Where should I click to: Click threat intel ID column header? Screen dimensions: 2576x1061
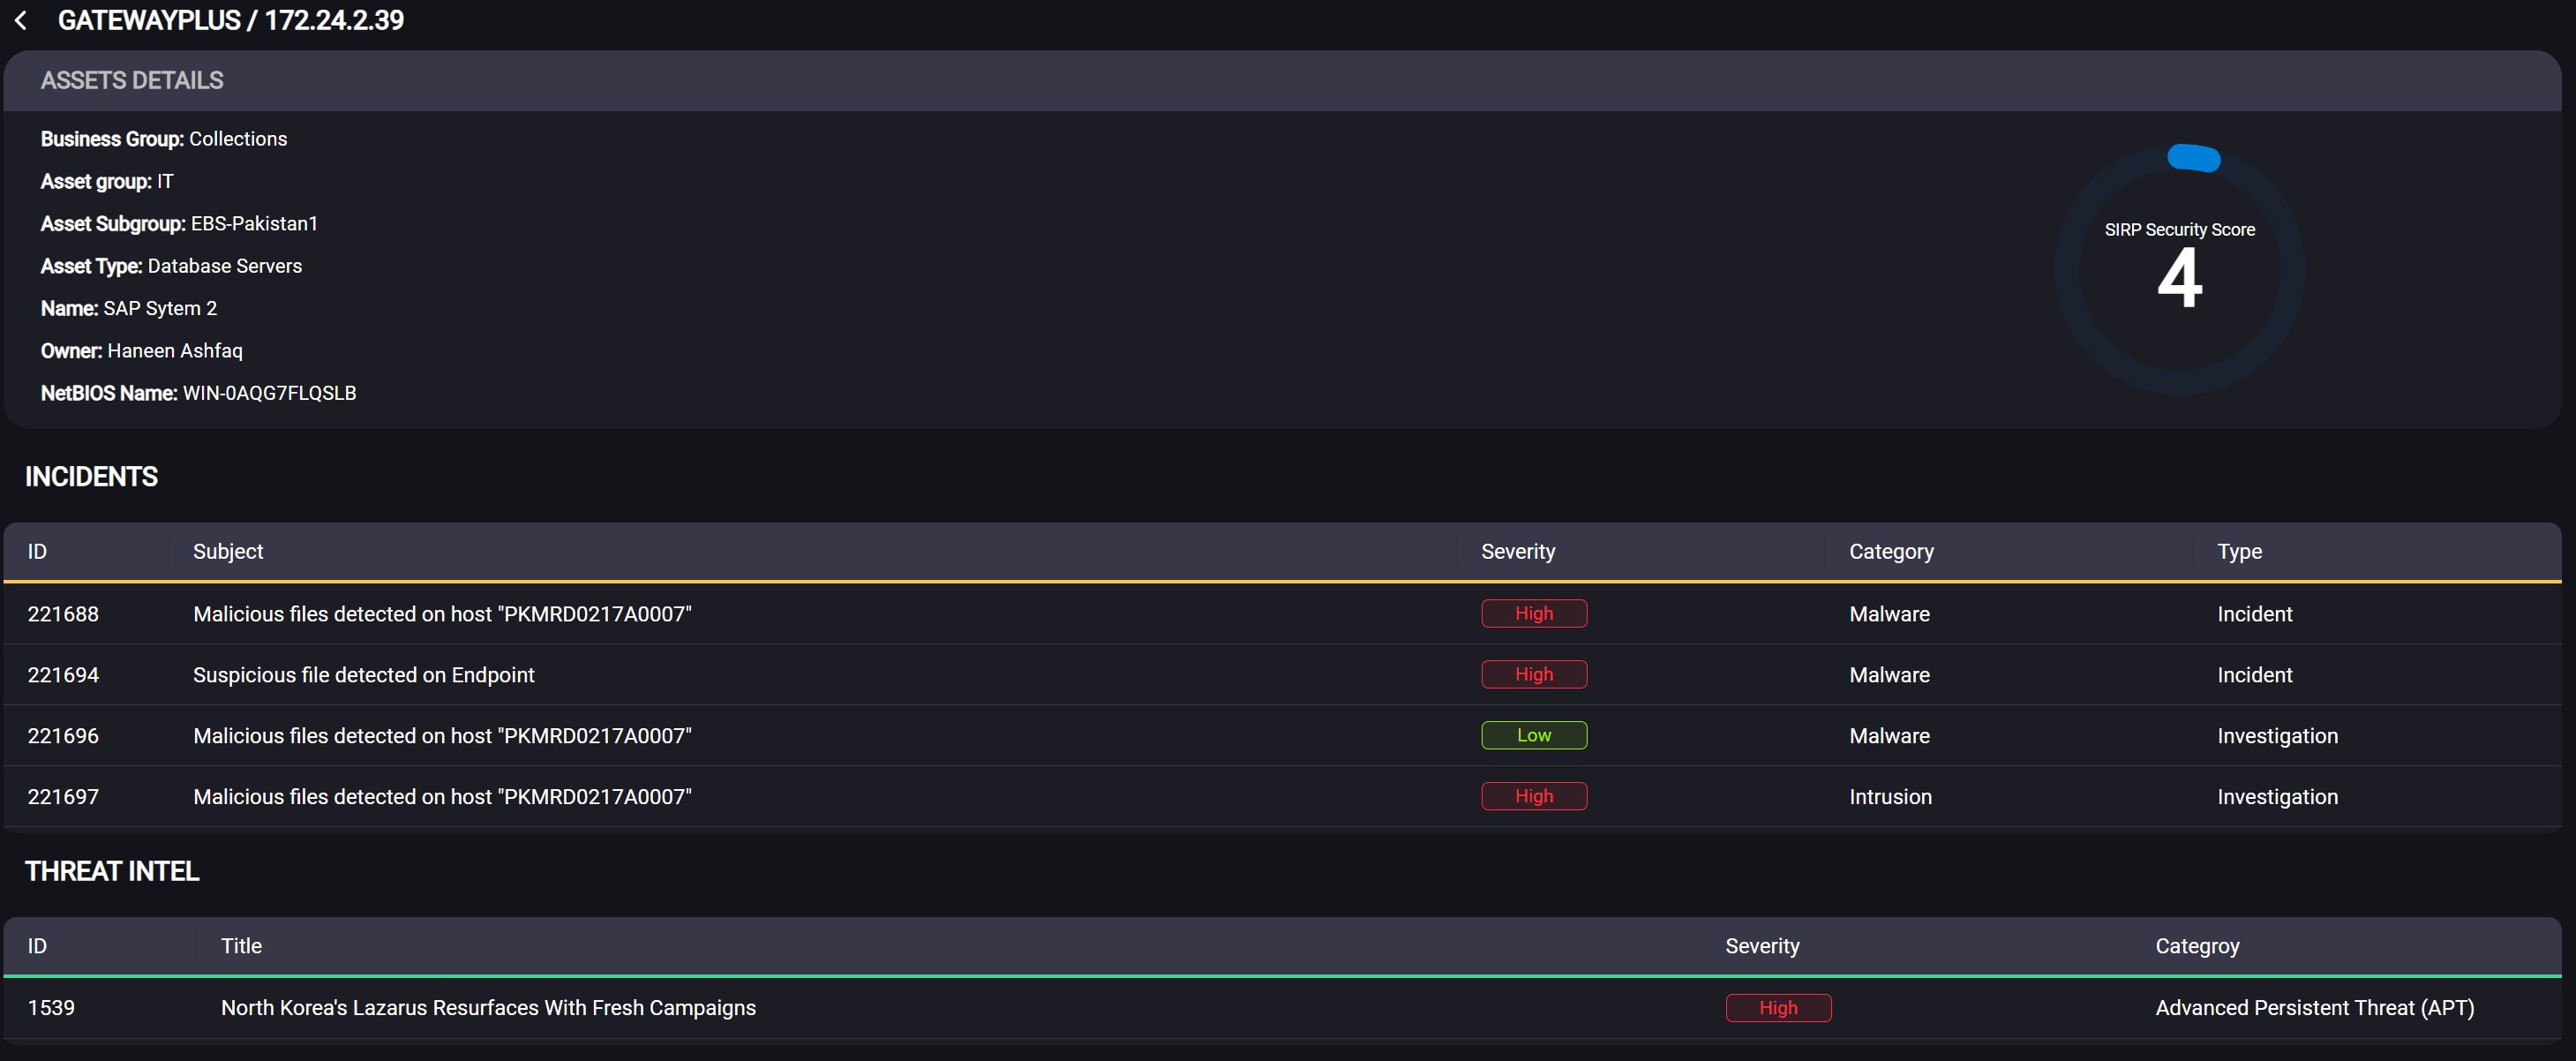pyautogui.click(x=37, y=946)
